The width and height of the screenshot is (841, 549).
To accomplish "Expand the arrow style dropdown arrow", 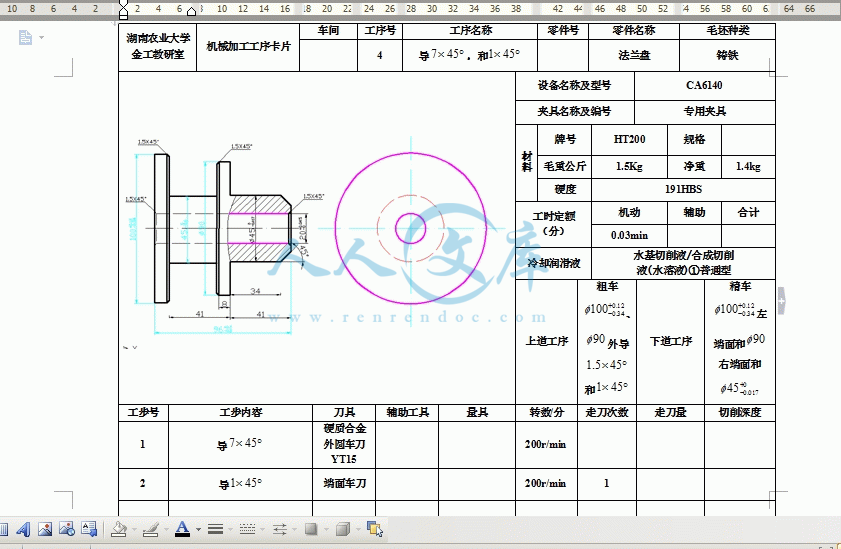I will point(294,530).
